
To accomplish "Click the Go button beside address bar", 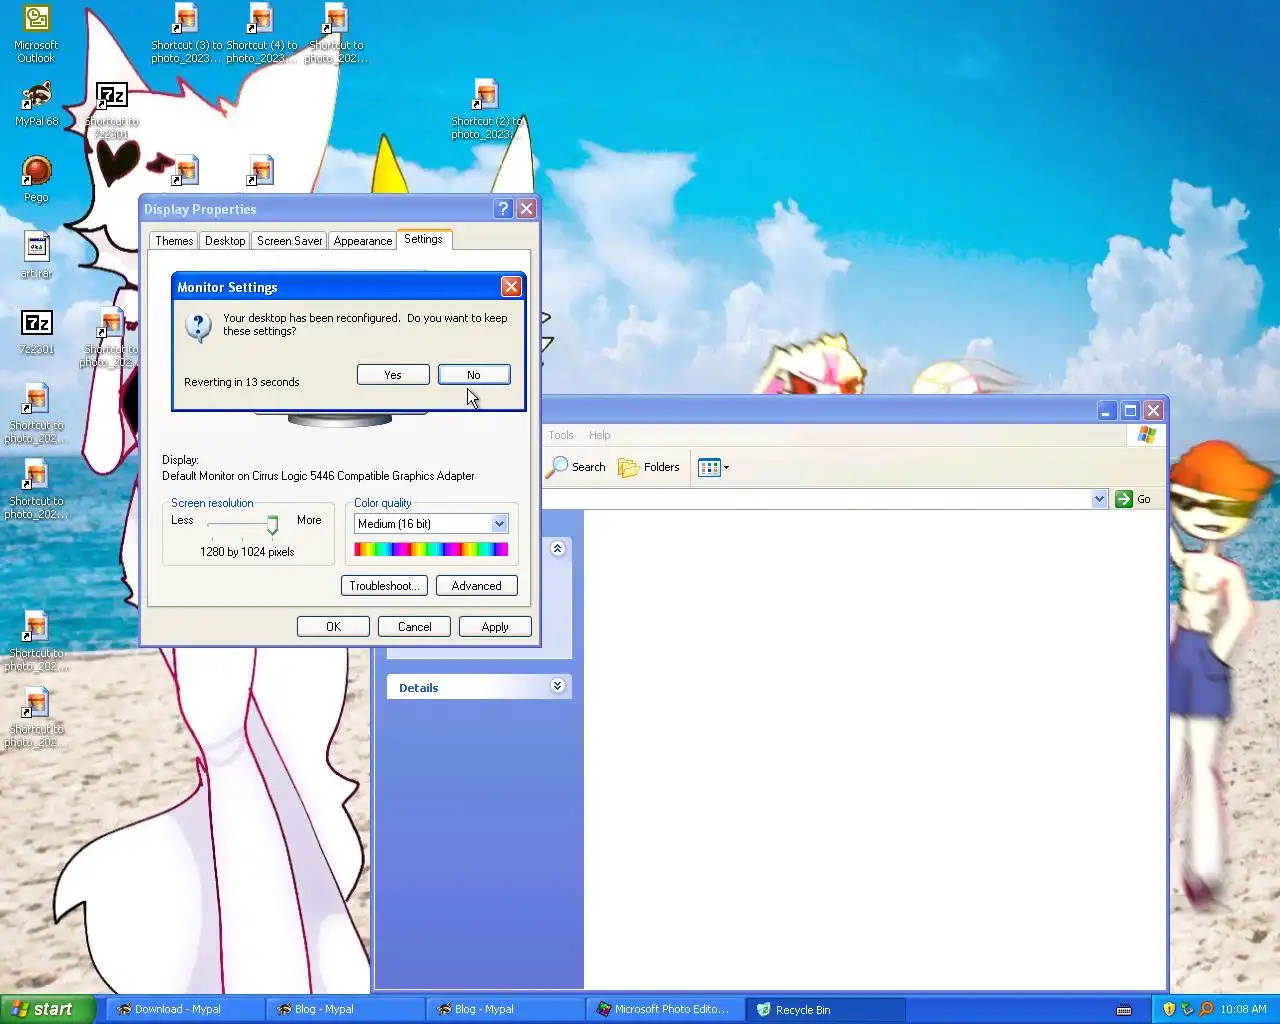I will click(1133, 499).
